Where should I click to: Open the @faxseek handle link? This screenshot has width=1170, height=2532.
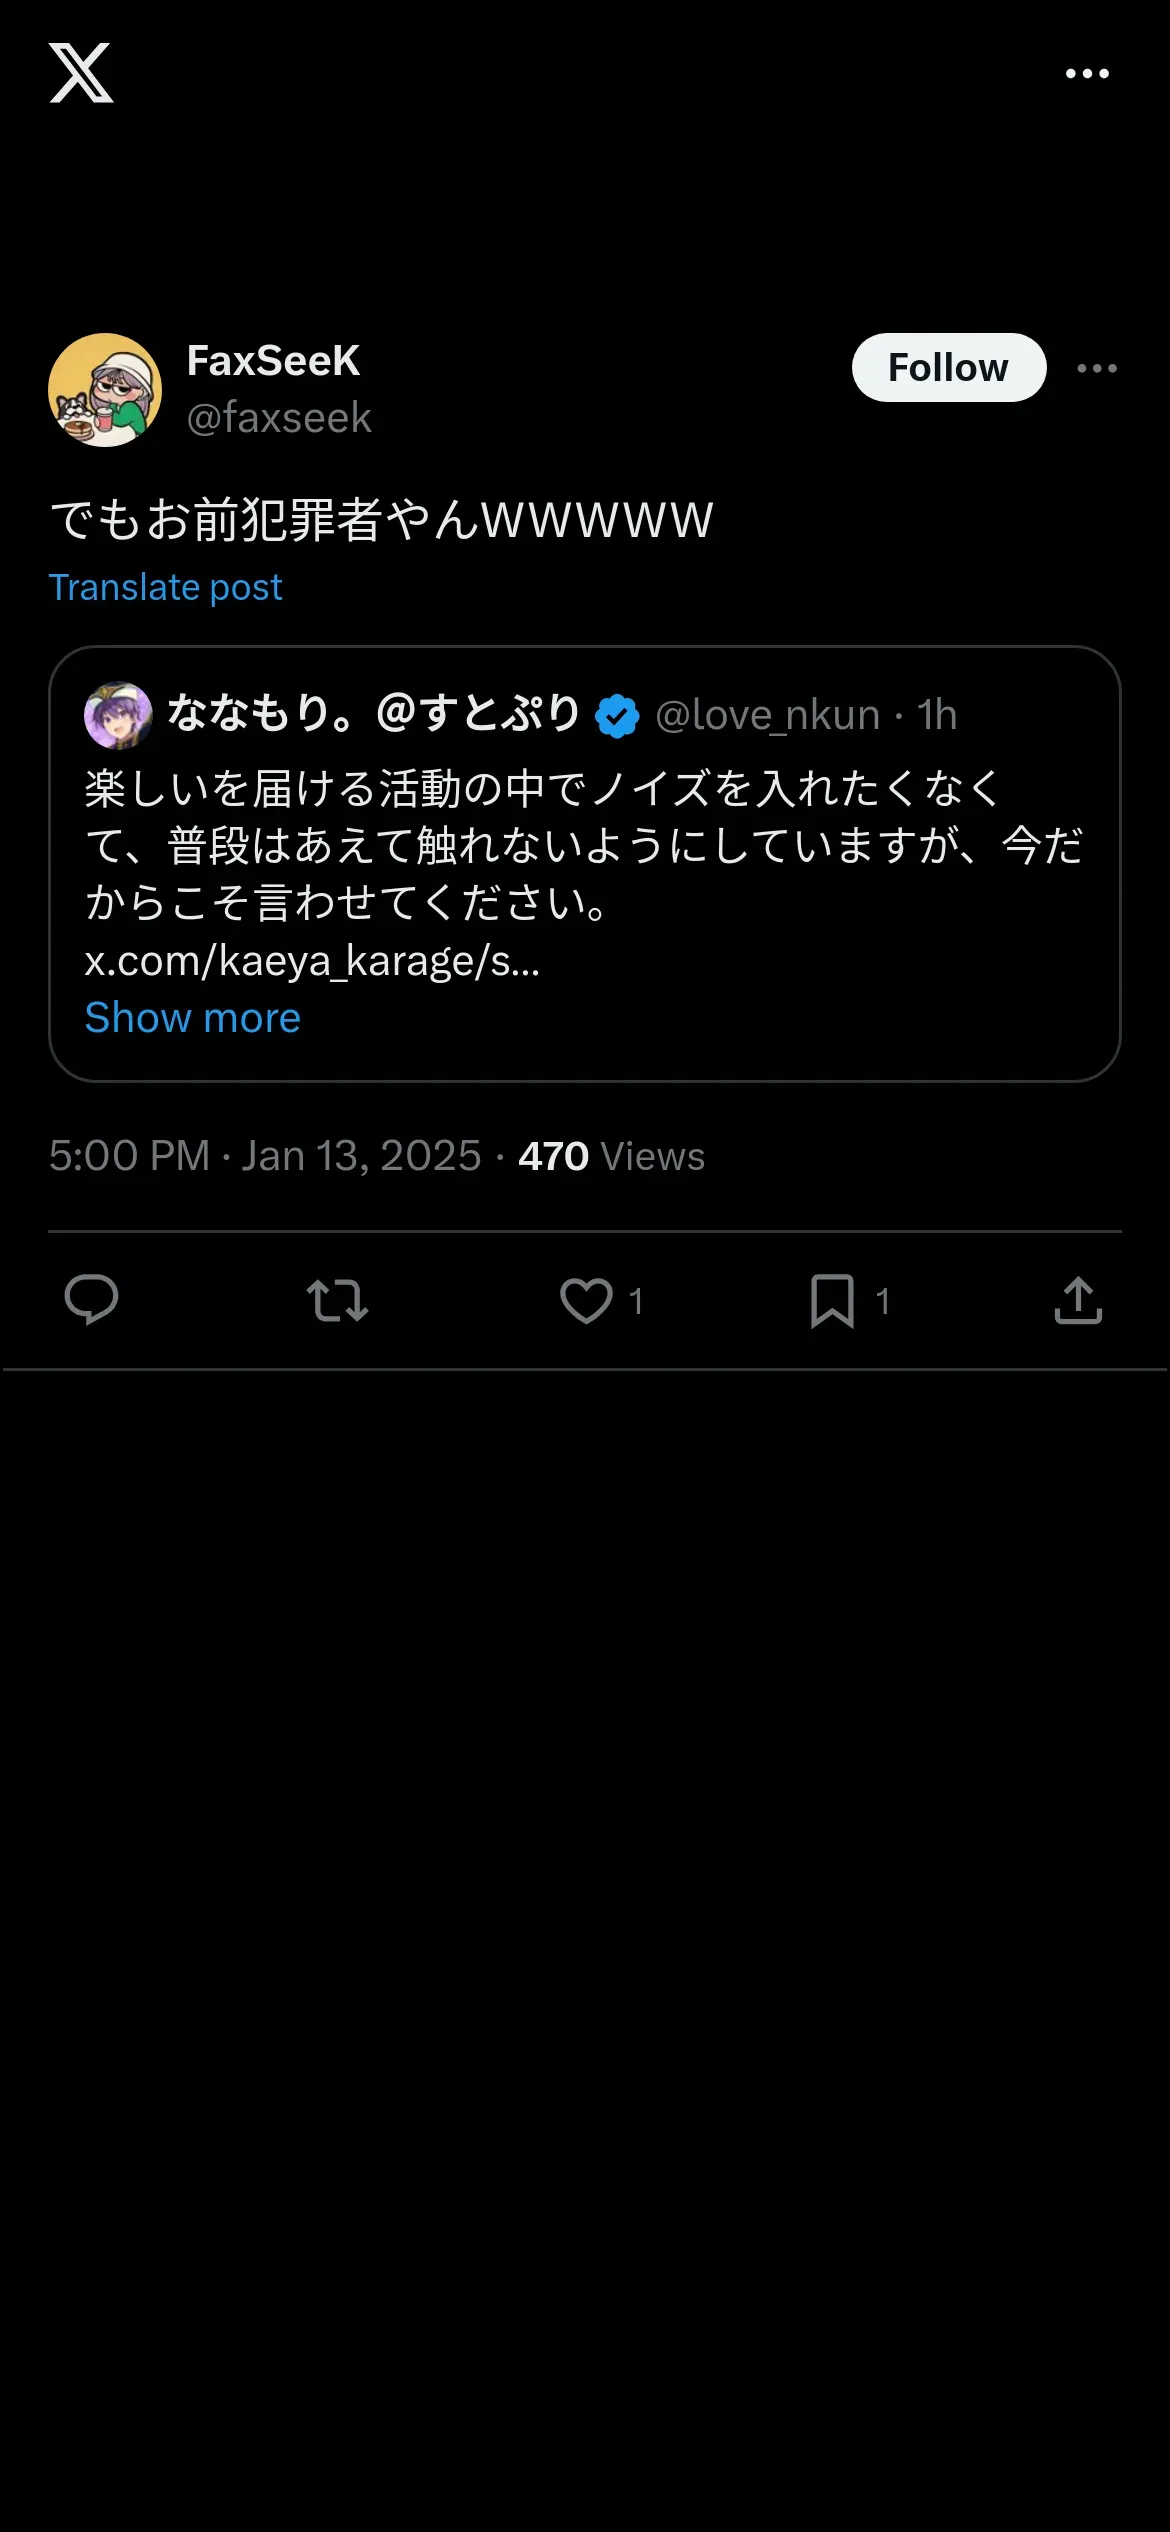279,418
